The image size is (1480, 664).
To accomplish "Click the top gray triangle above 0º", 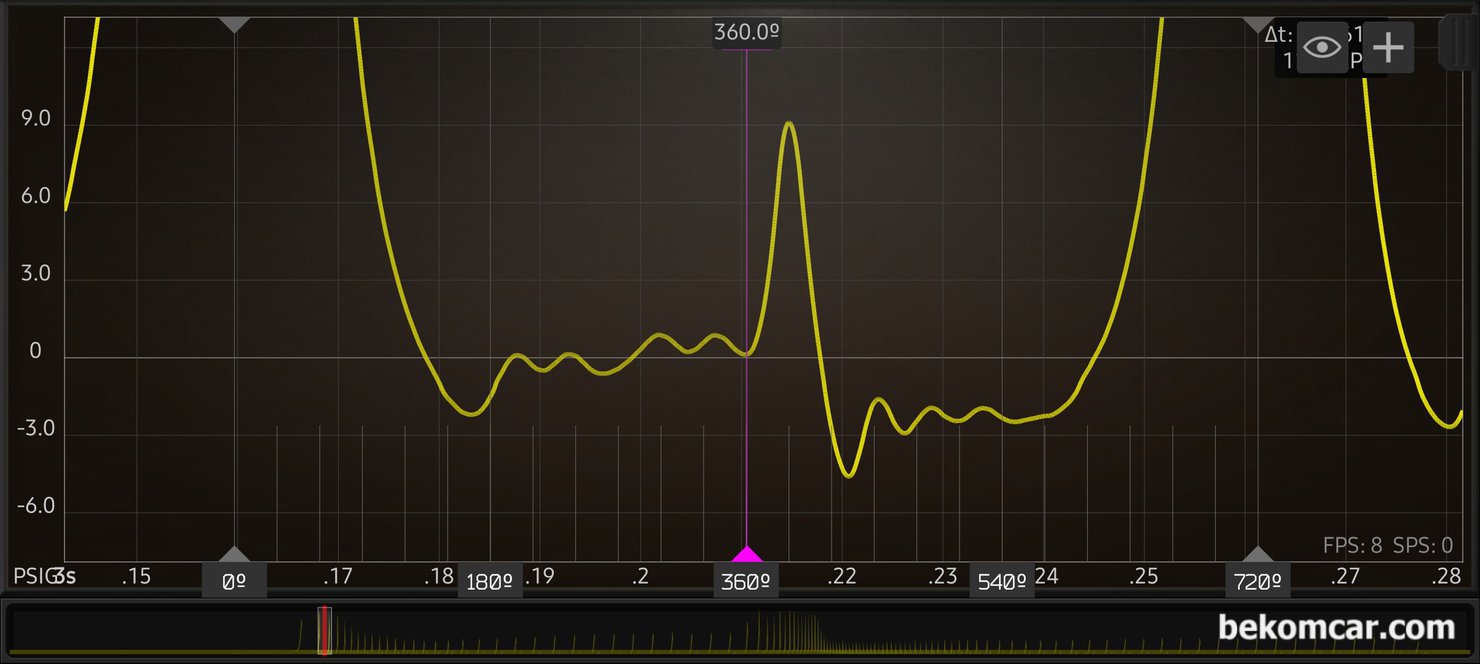I will pos(234,24).
